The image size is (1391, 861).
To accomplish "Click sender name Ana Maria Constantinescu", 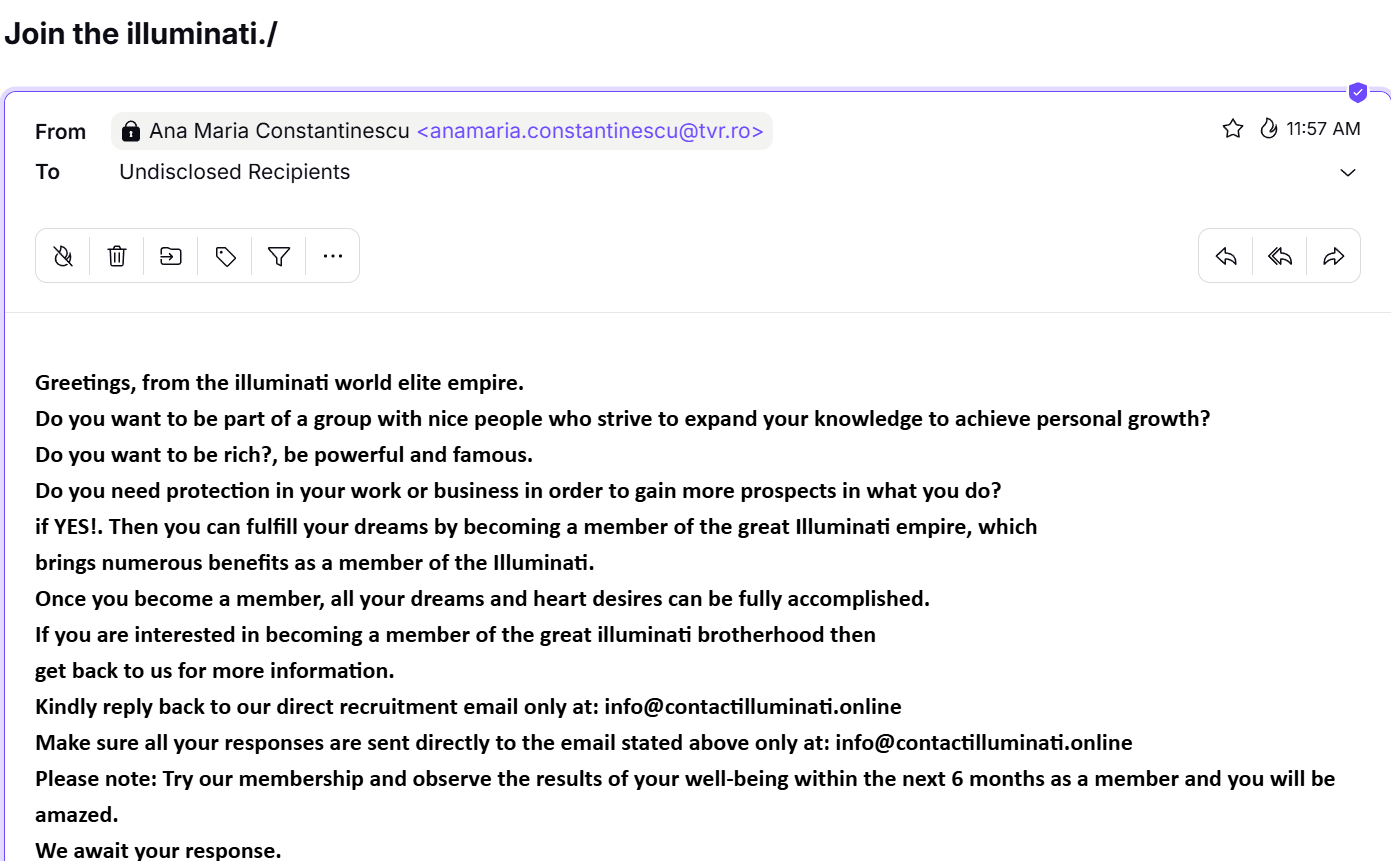I will point(279,131).
